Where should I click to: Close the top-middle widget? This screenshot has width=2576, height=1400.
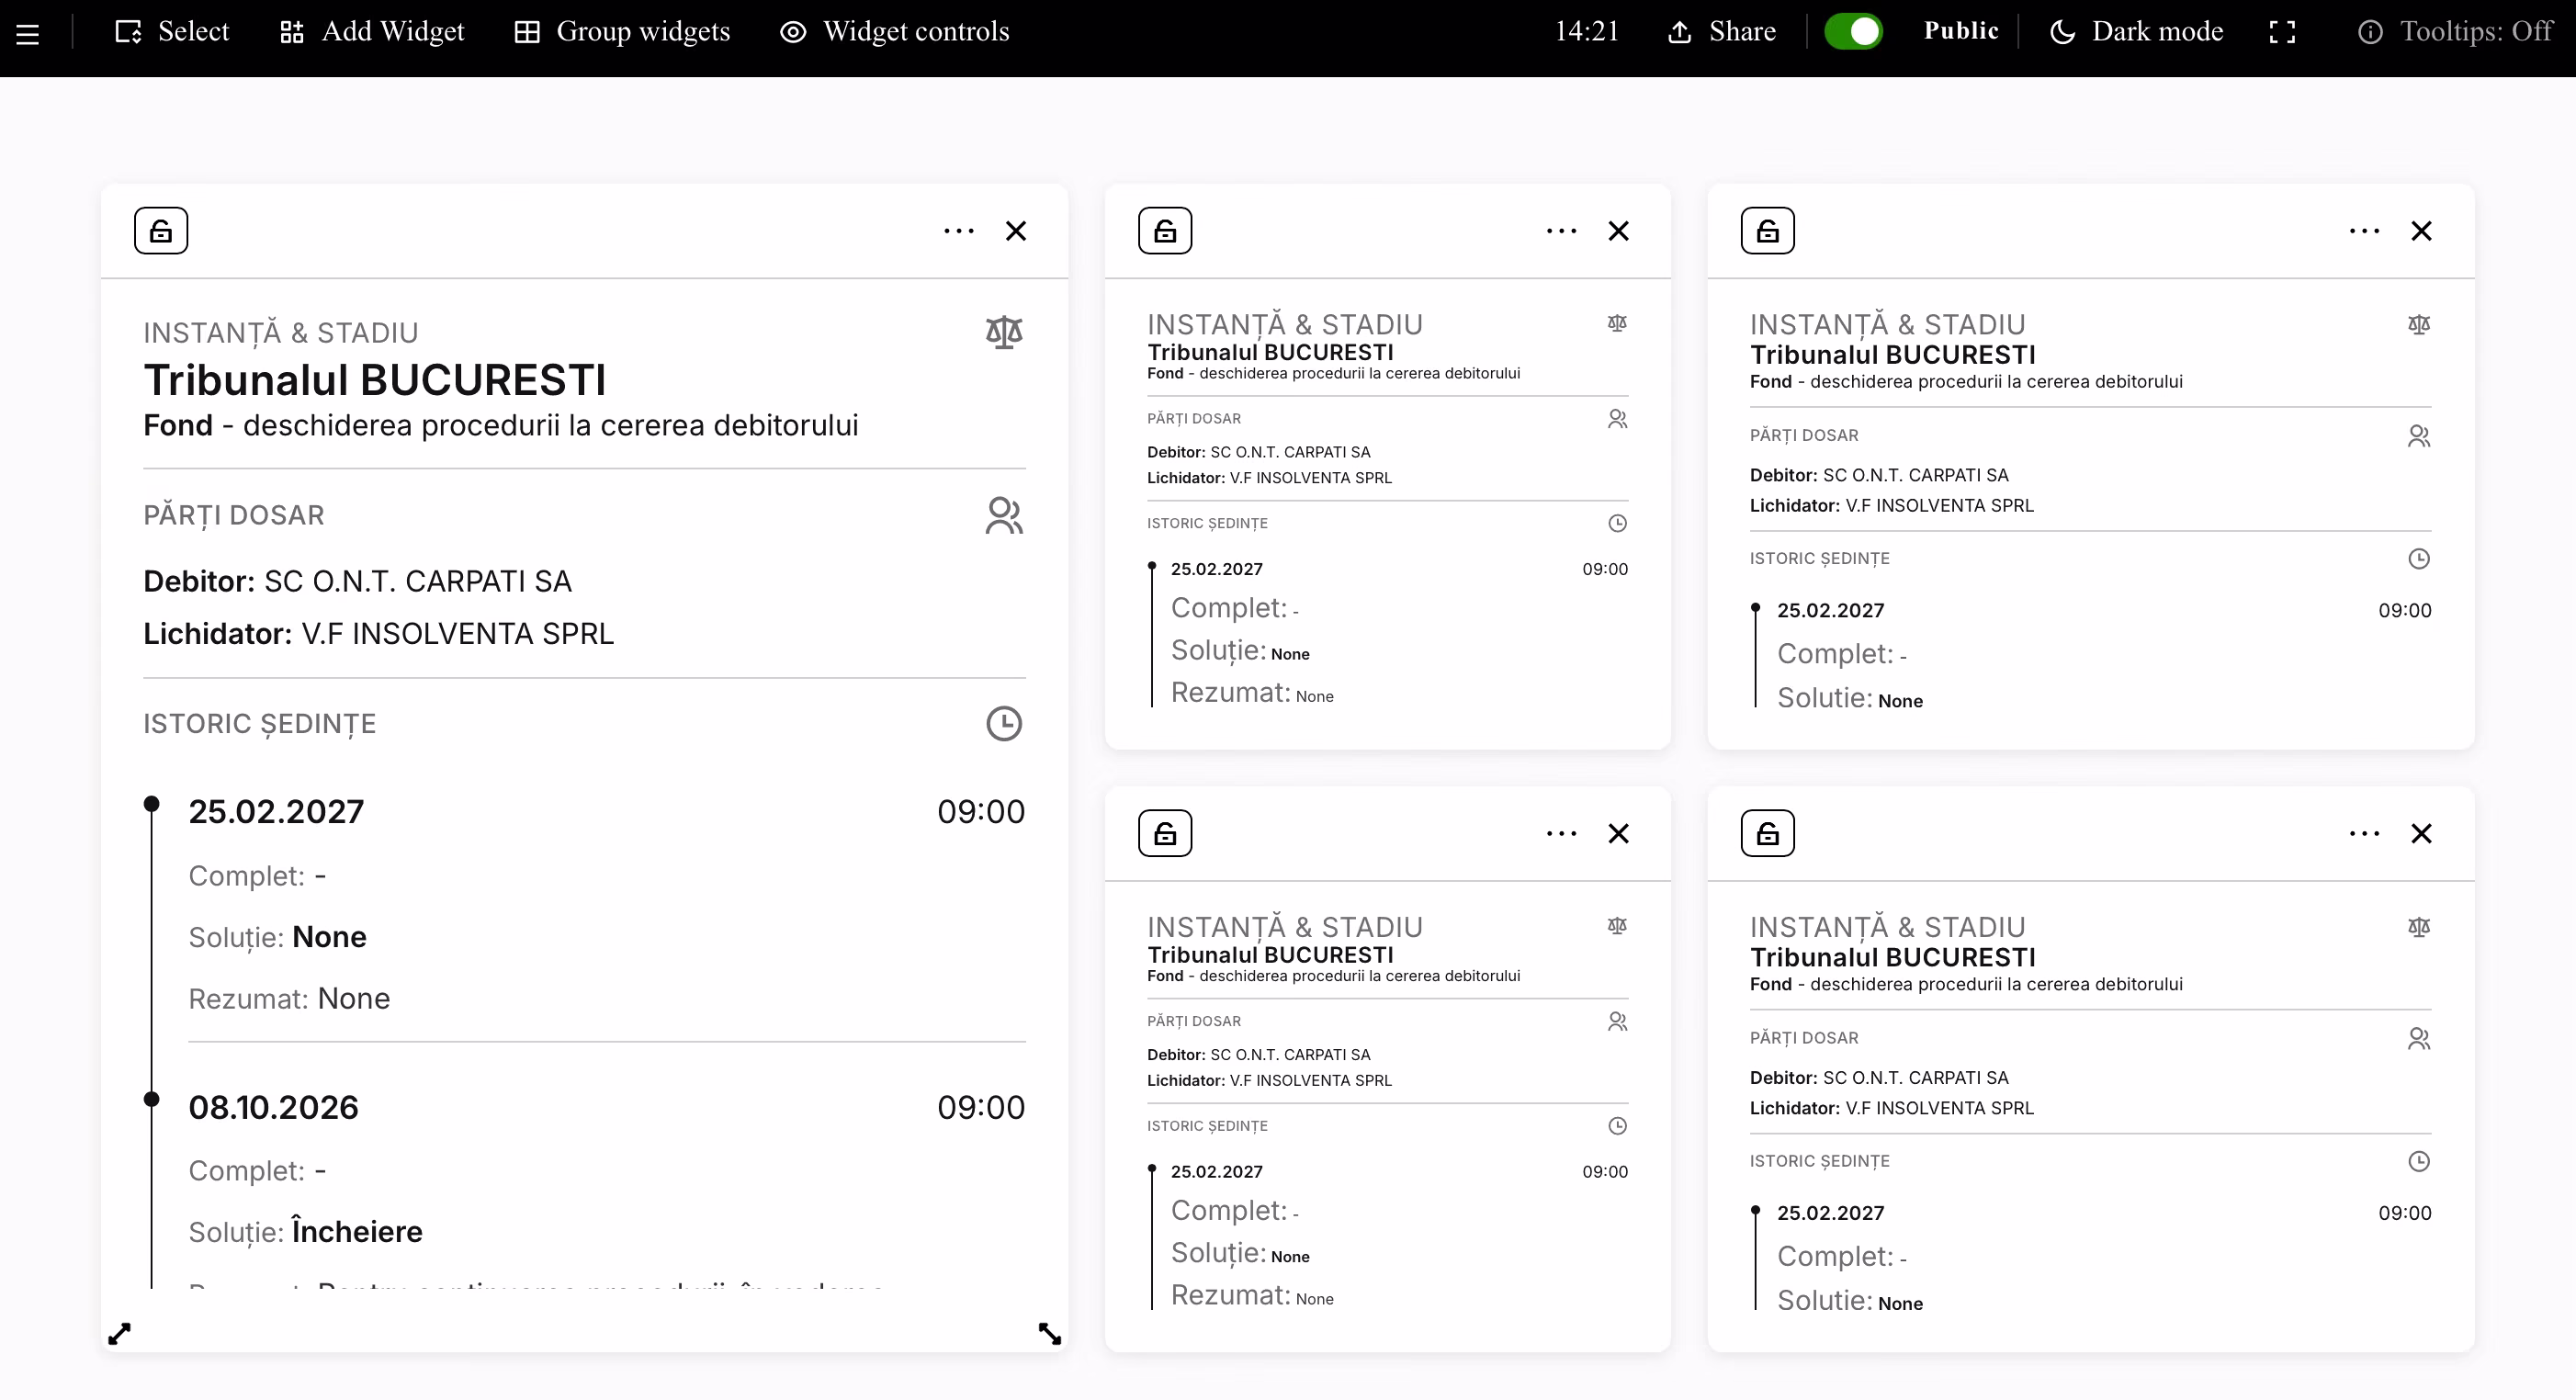coord(1619,231)
